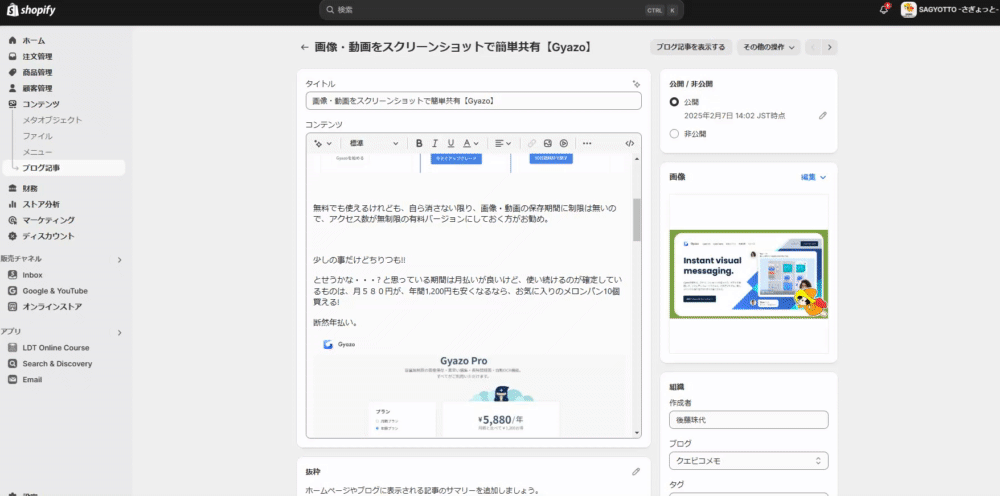This screenshot has width=1000, height=496.
Task: Click the 抜粋 excerpt edit pencil
Action: point(636,472)
